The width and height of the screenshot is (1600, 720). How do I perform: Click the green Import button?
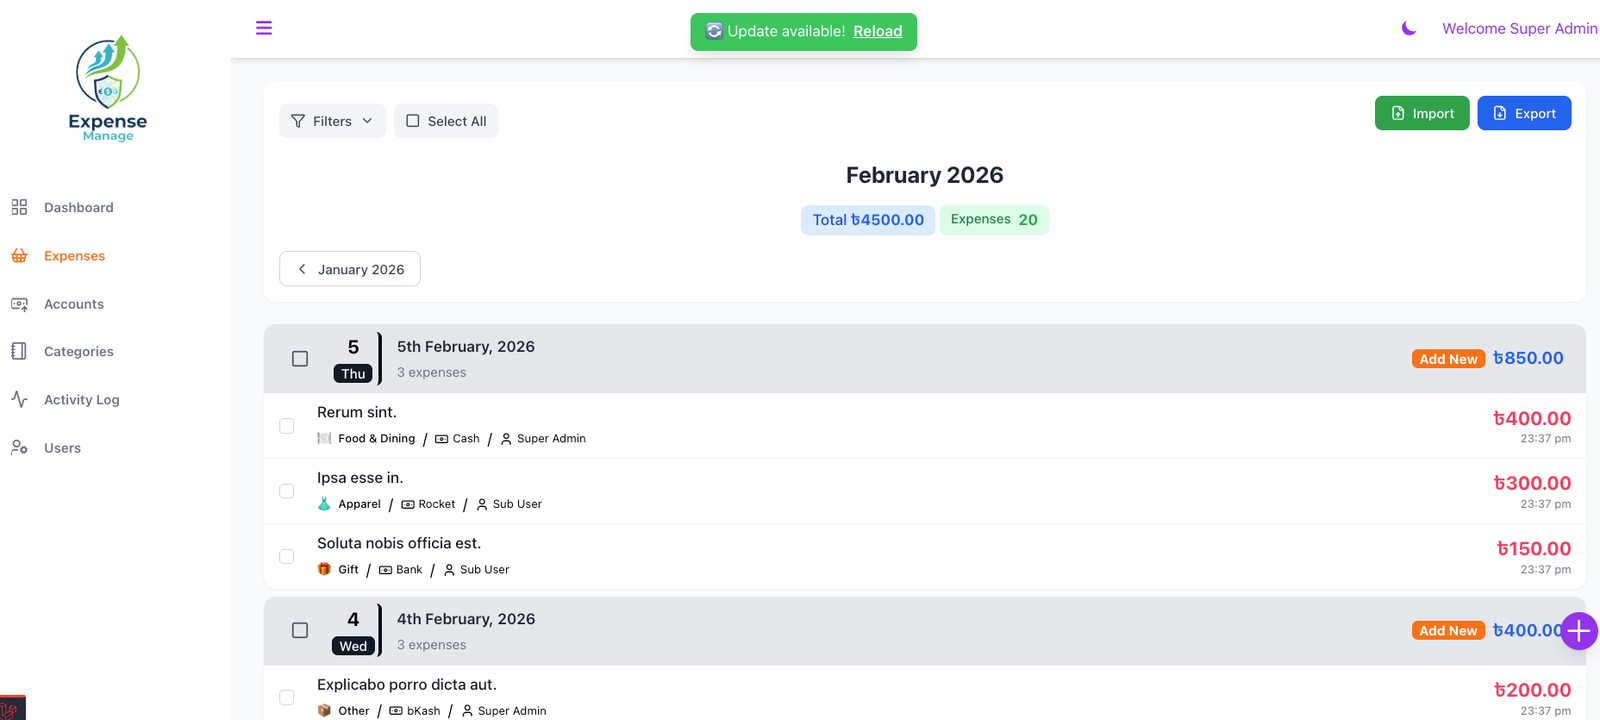[x=1422, y=113]
